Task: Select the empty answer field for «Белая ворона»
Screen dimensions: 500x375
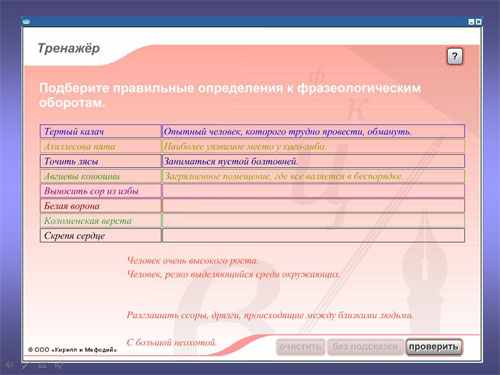Action: tap(313, 206)
